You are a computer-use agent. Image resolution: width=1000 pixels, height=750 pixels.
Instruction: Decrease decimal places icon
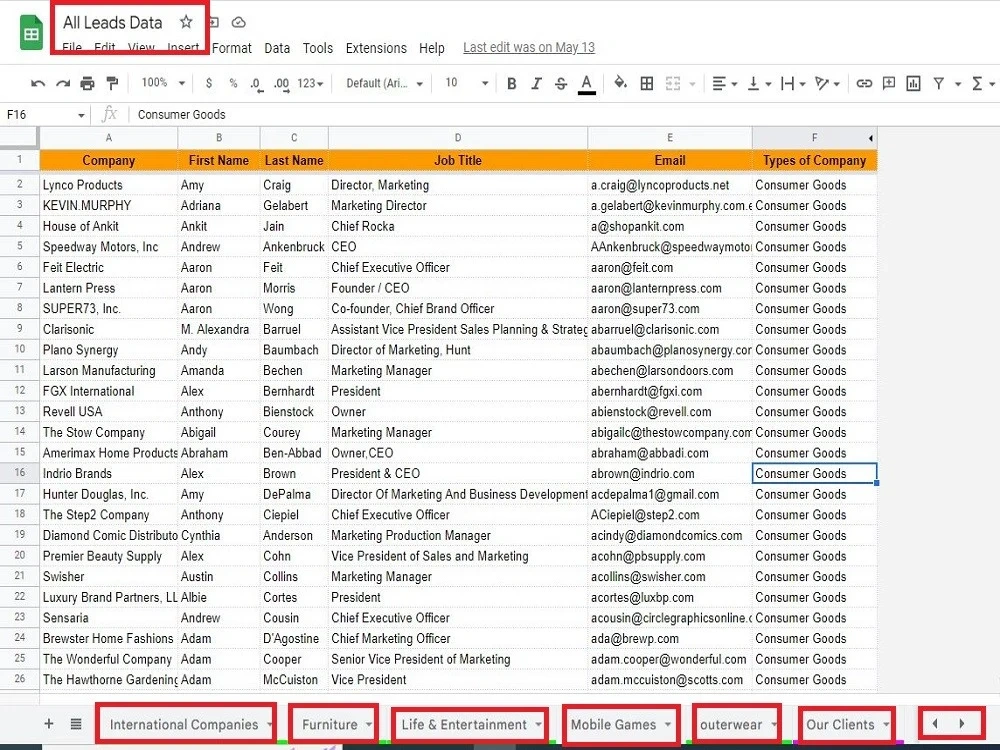tap(256, 84)
